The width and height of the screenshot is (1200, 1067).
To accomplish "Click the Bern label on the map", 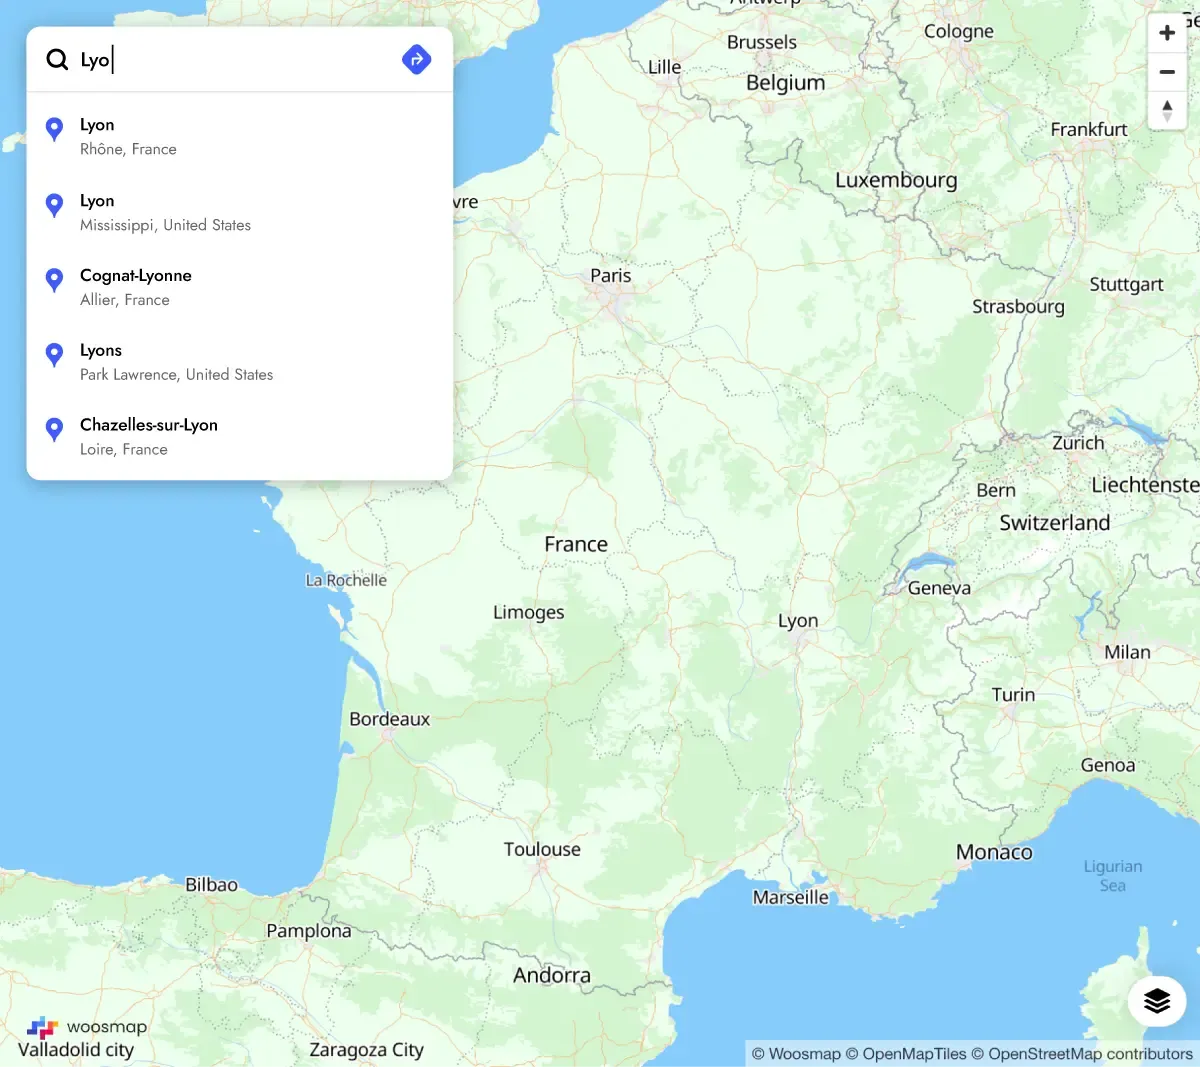I will [996, 490].
